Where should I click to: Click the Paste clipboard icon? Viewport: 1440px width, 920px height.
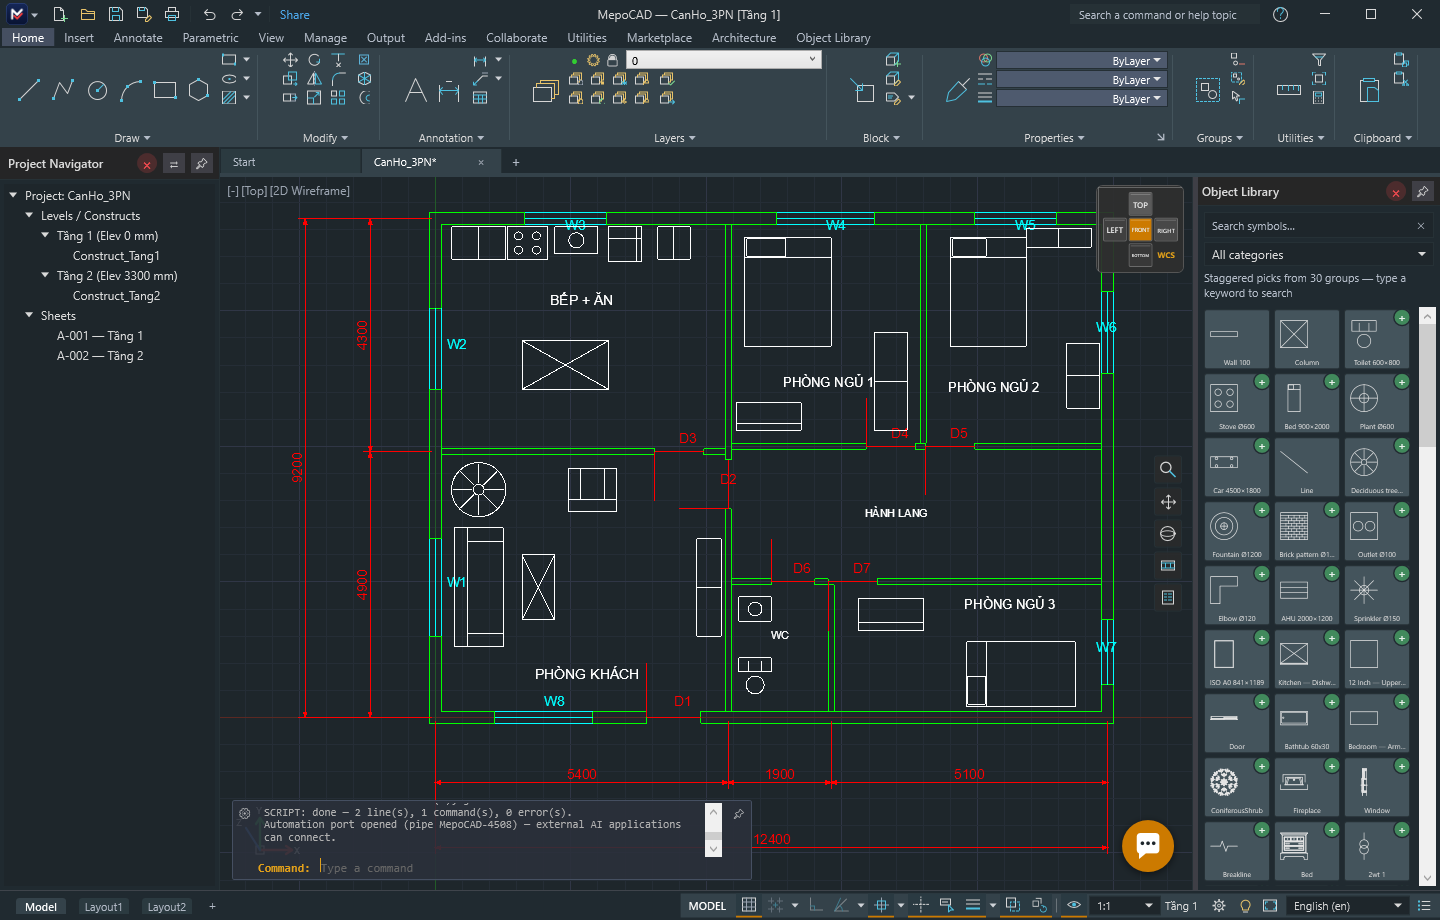click(1369, 90)
